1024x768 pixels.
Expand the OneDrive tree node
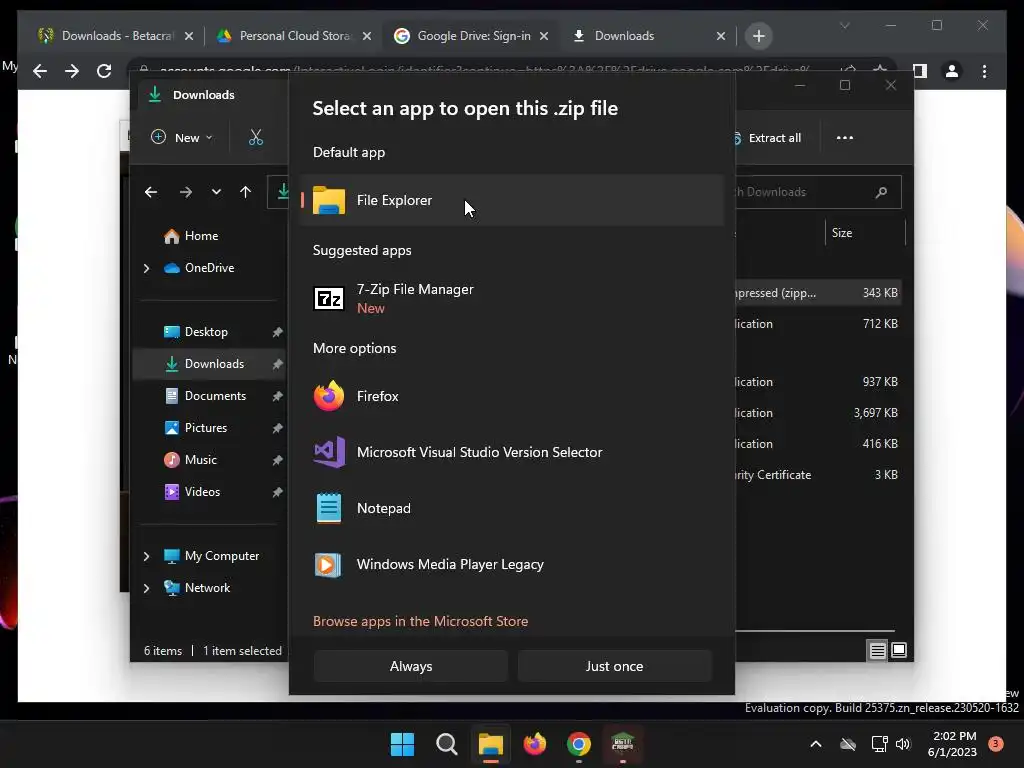click(x=146, y=268)
